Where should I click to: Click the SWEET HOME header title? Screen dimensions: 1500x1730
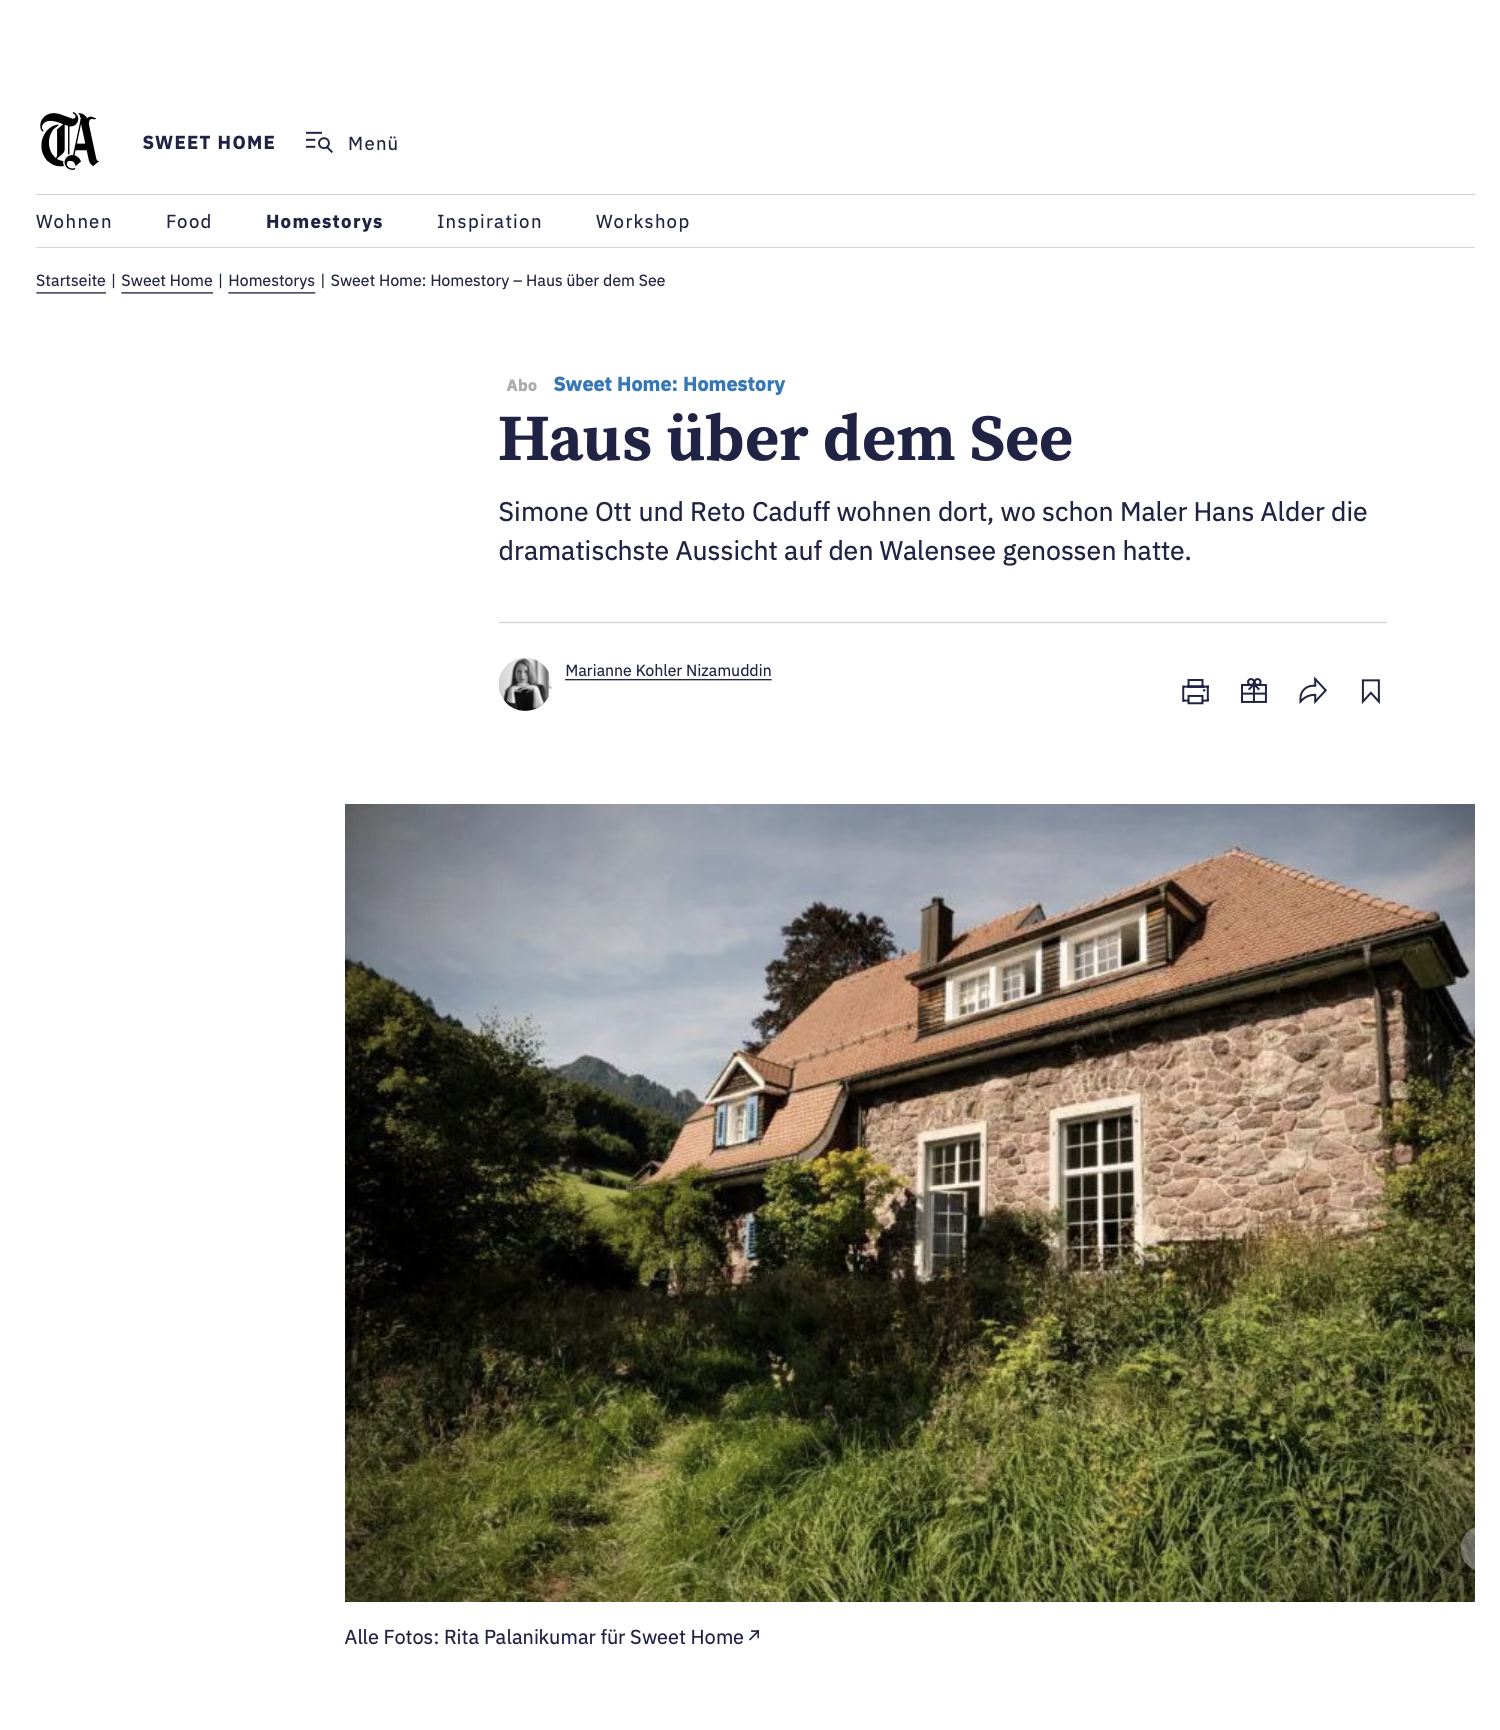pos(209,143)
